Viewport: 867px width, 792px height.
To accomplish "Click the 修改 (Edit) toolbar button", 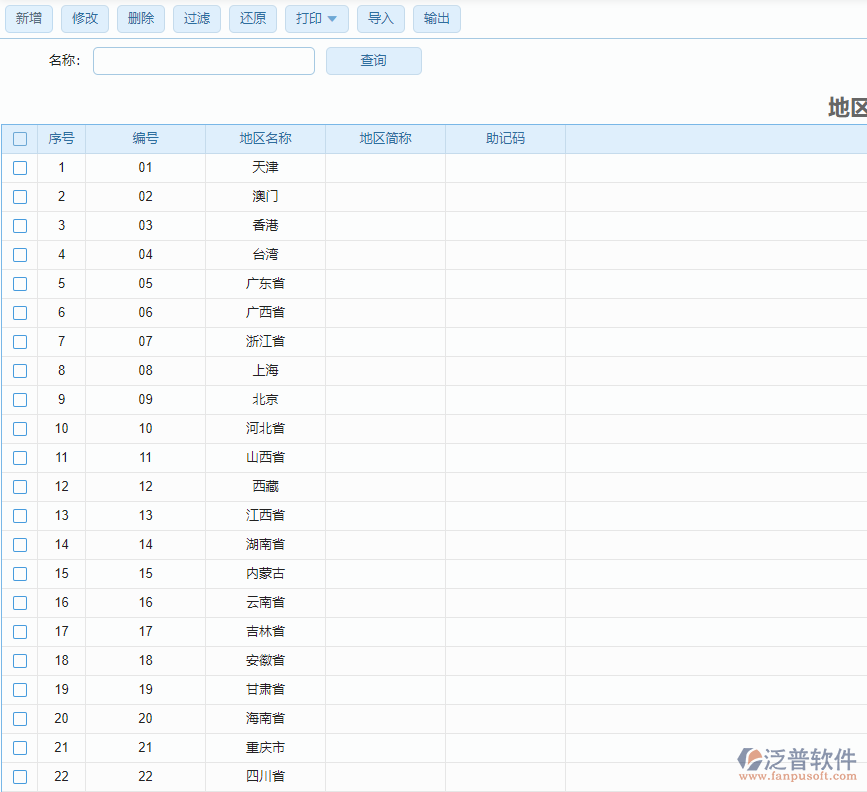I will coord(85,19).
